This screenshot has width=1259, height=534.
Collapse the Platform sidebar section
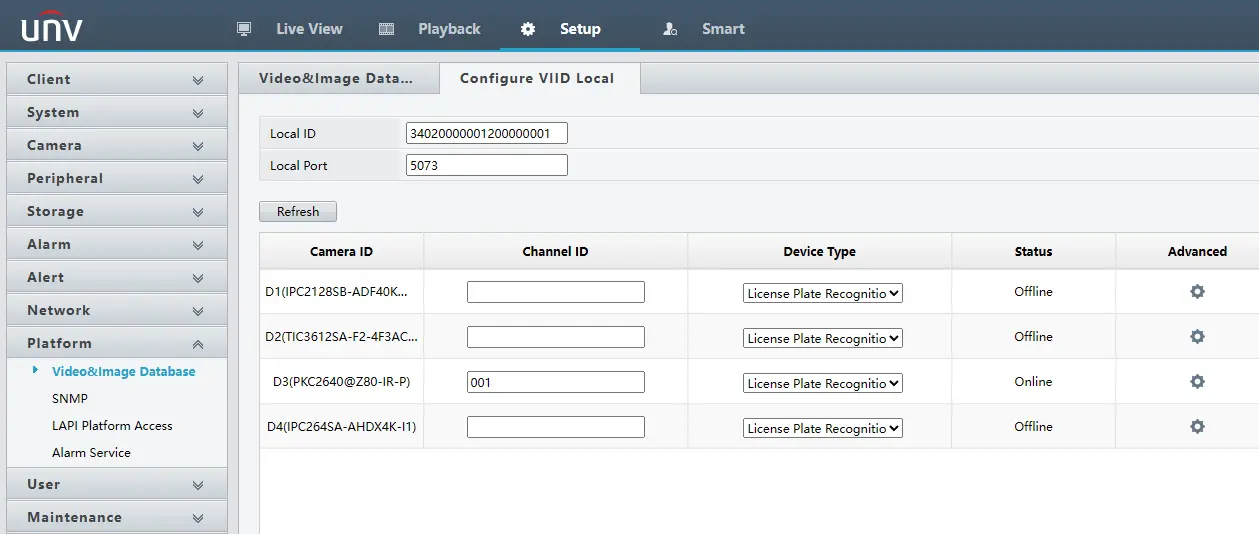coord(117,343)
